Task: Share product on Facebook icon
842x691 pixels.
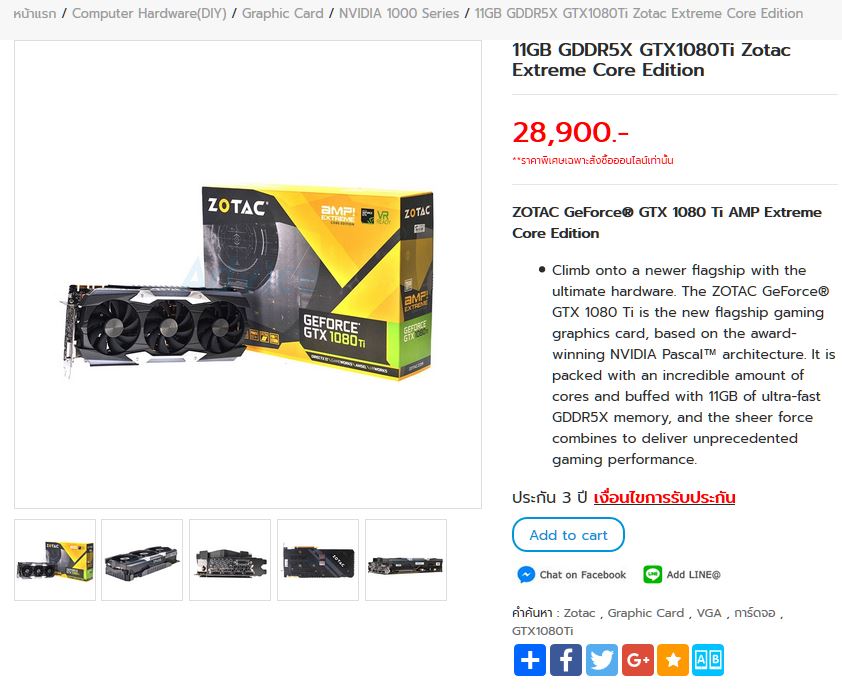Action: point(565,660)
